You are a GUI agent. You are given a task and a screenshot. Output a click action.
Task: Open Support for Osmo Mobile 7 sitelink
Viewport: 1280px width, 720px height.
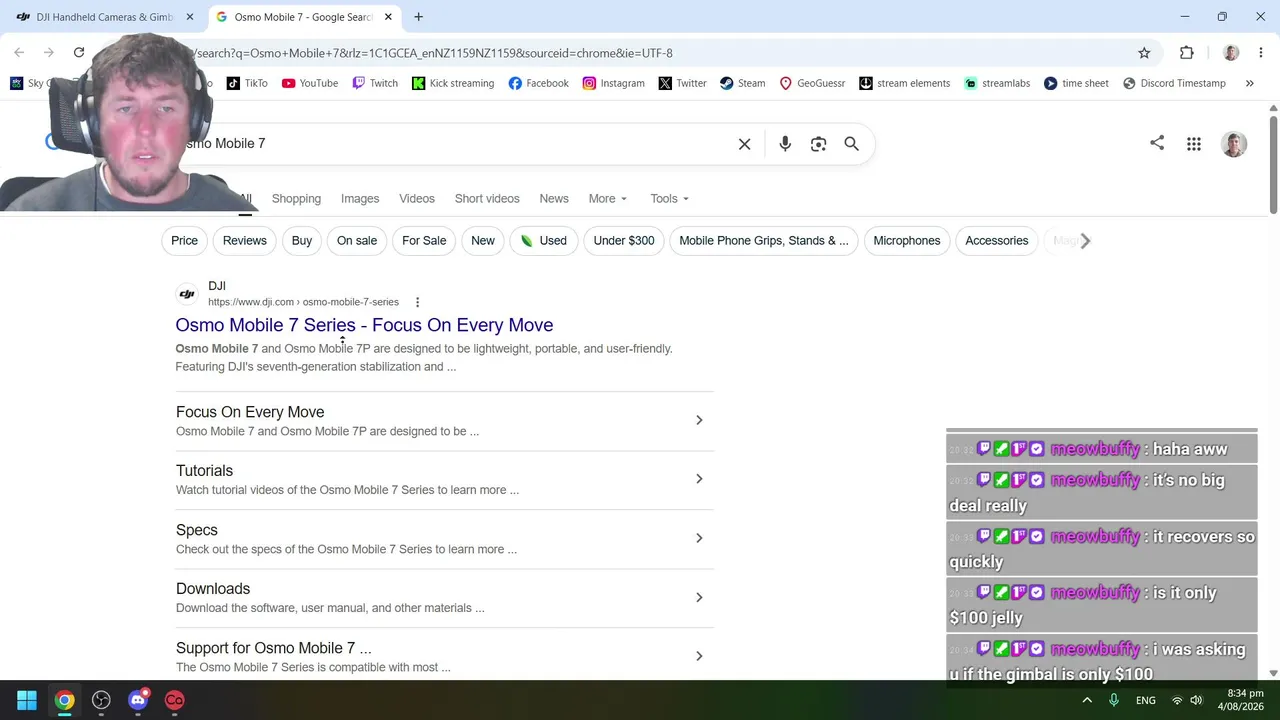445,657
